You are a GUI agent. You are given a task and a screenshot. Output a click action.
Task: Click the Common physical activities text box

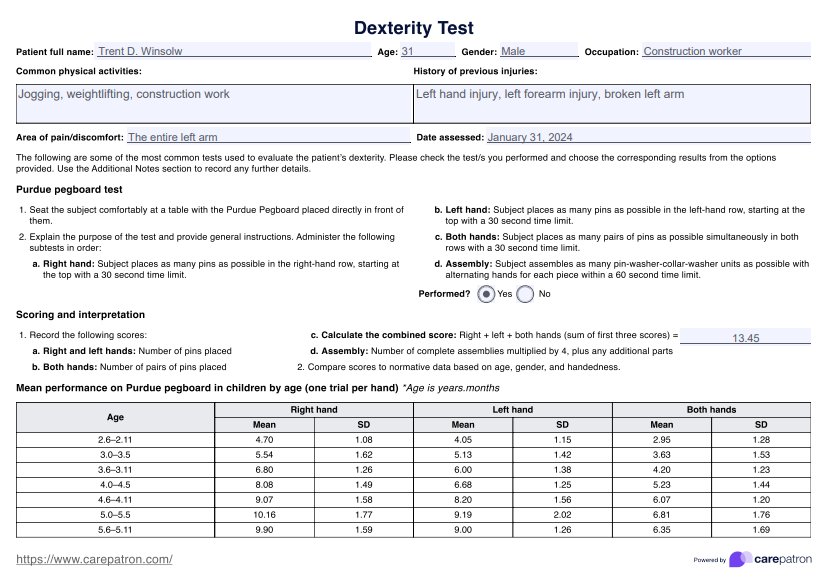(x=214, y=103)
